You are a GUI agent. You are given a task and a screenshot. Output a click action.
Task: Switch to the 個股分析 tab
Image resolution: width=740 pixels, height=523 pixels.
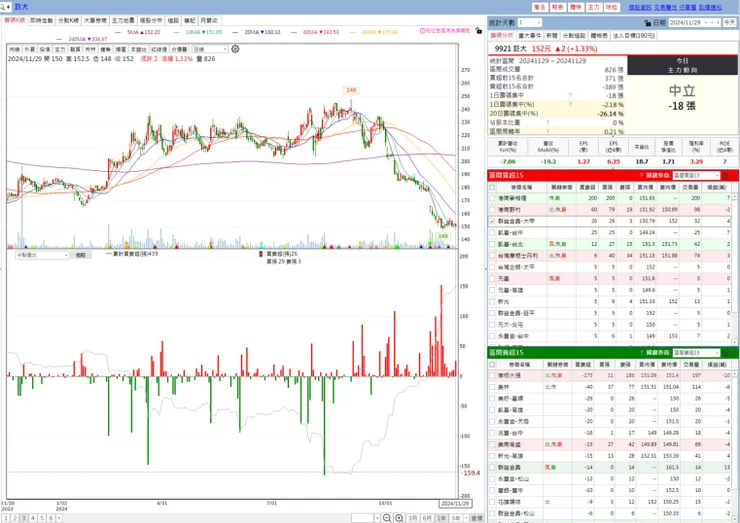(151, 21)
